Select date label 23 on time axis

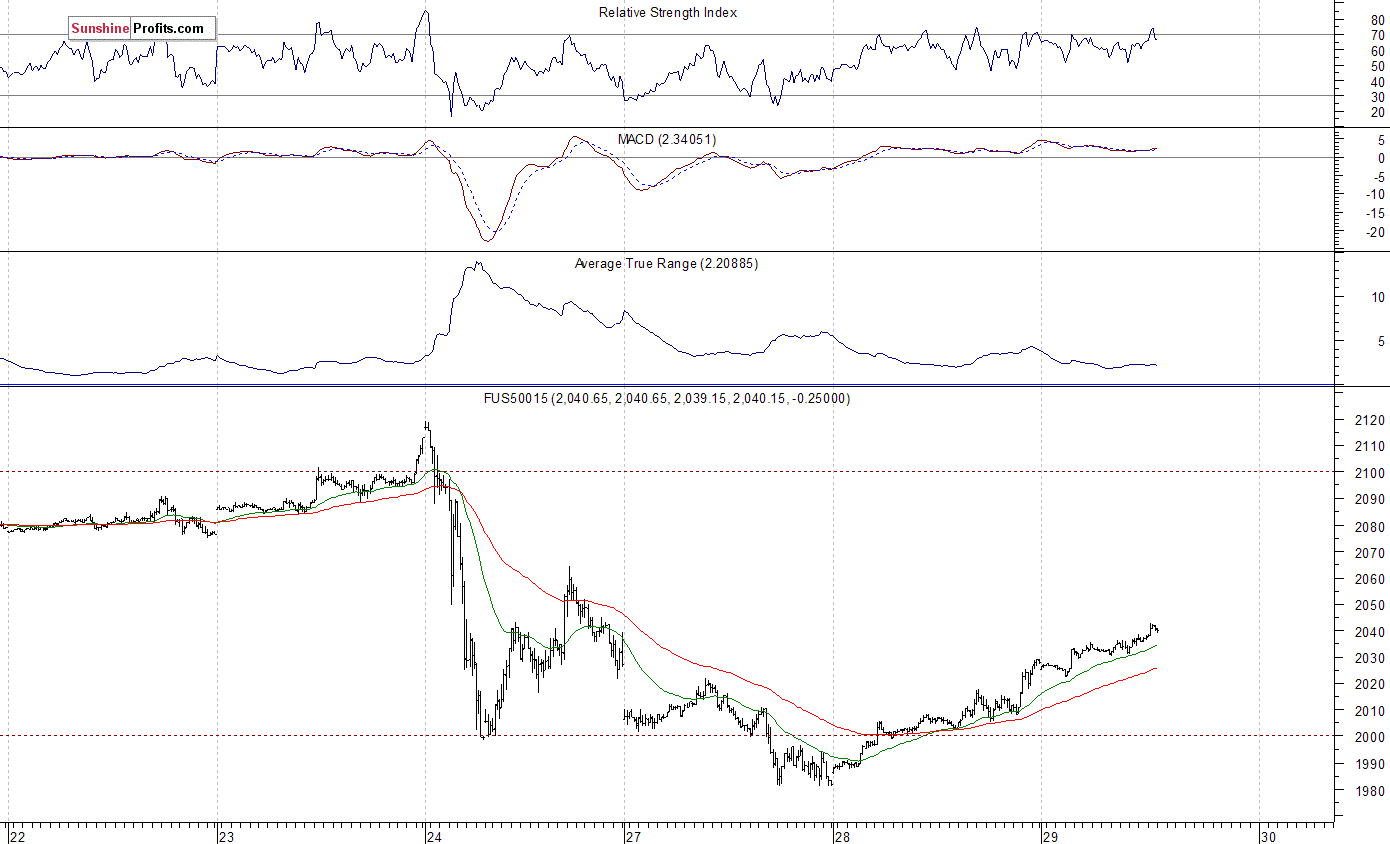pos(226,836)
